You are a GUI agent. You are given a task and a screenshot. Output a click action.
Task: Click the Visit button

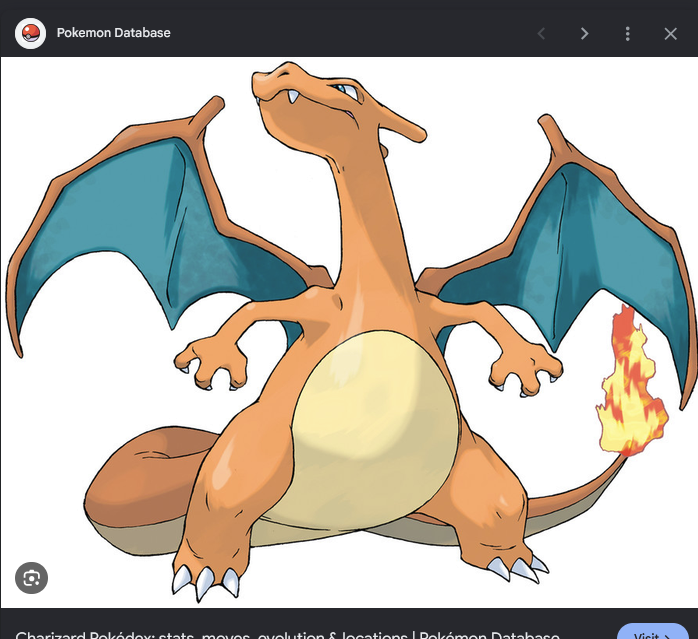click(x=653, y=632)
